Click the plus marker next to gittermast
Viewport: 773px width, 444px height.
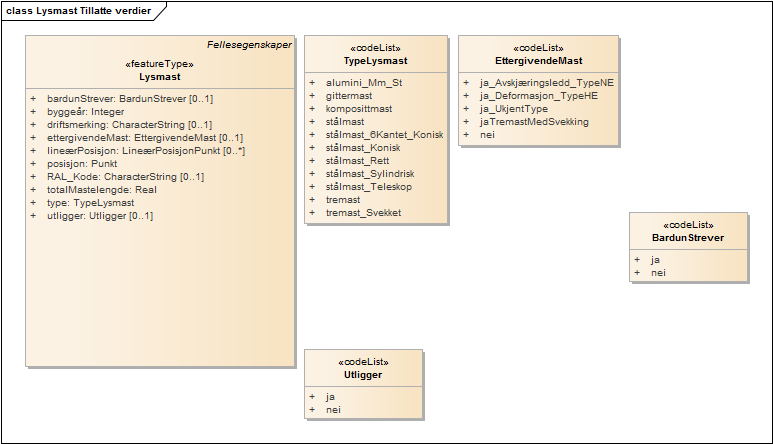pos(312,95)
